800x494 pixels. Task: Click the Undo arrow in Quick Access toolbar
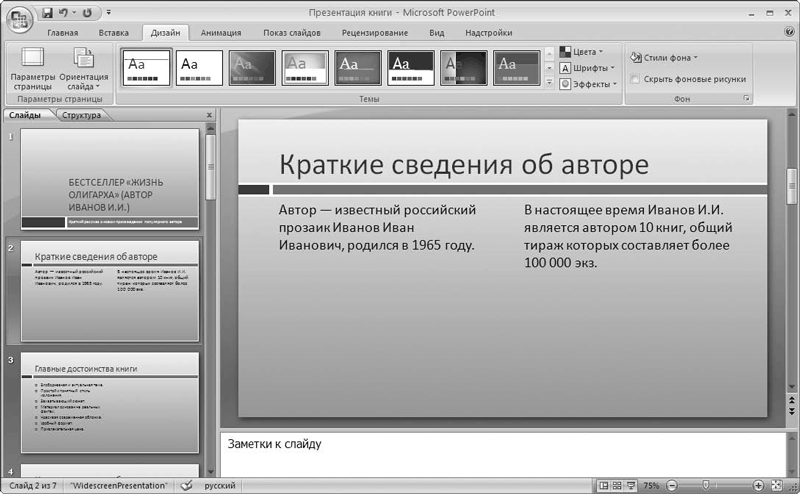(x=64, y=13)
